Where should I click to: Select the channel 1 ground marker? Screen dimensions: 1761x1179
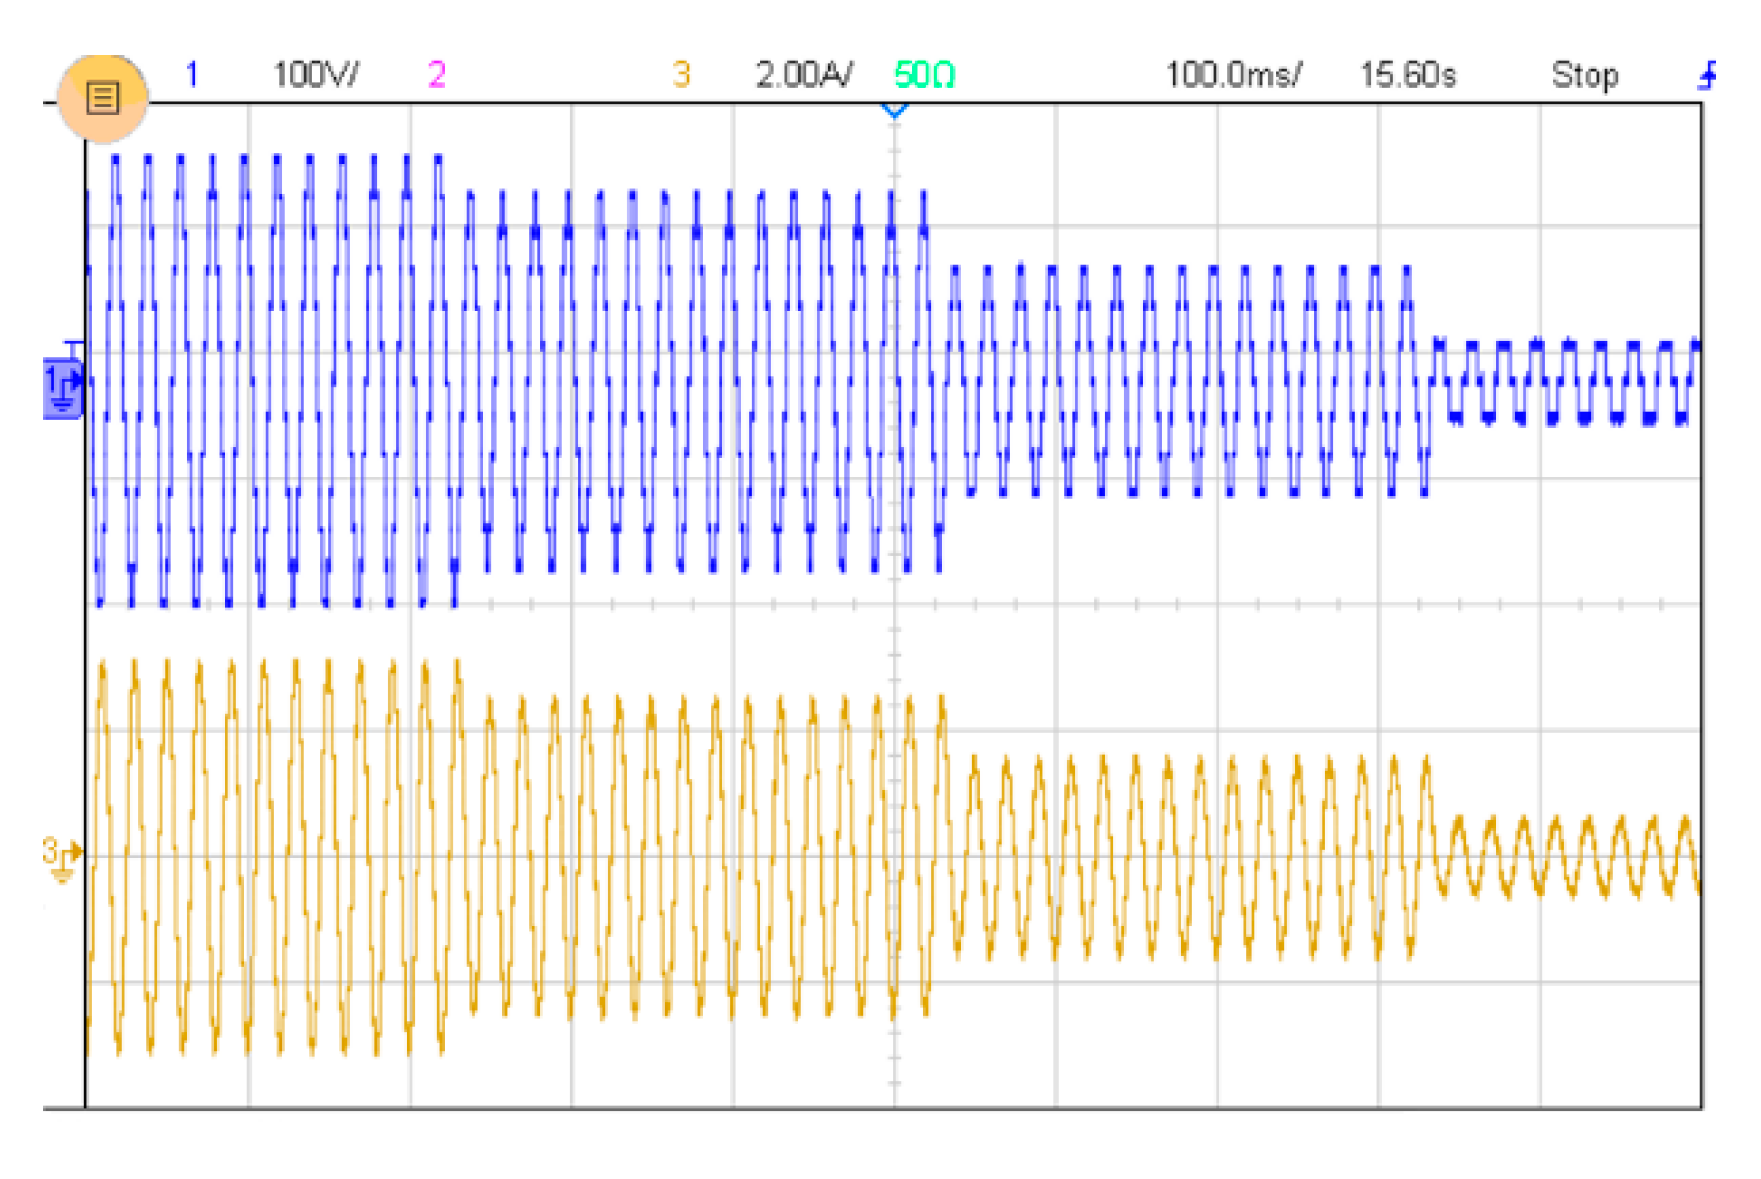[x=62, y=388]
